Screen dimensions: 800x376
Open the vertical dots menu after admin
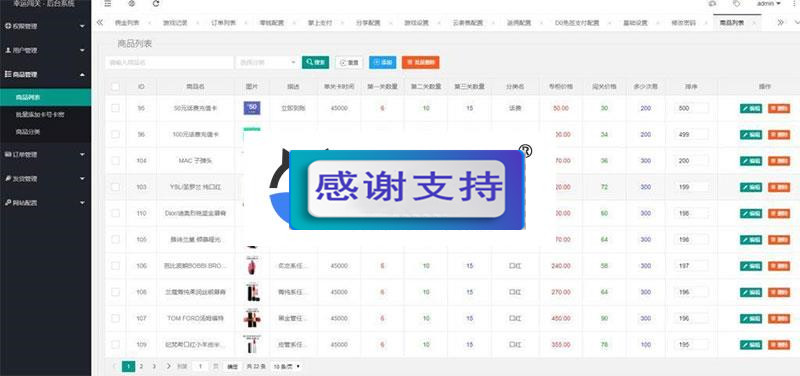793,4
